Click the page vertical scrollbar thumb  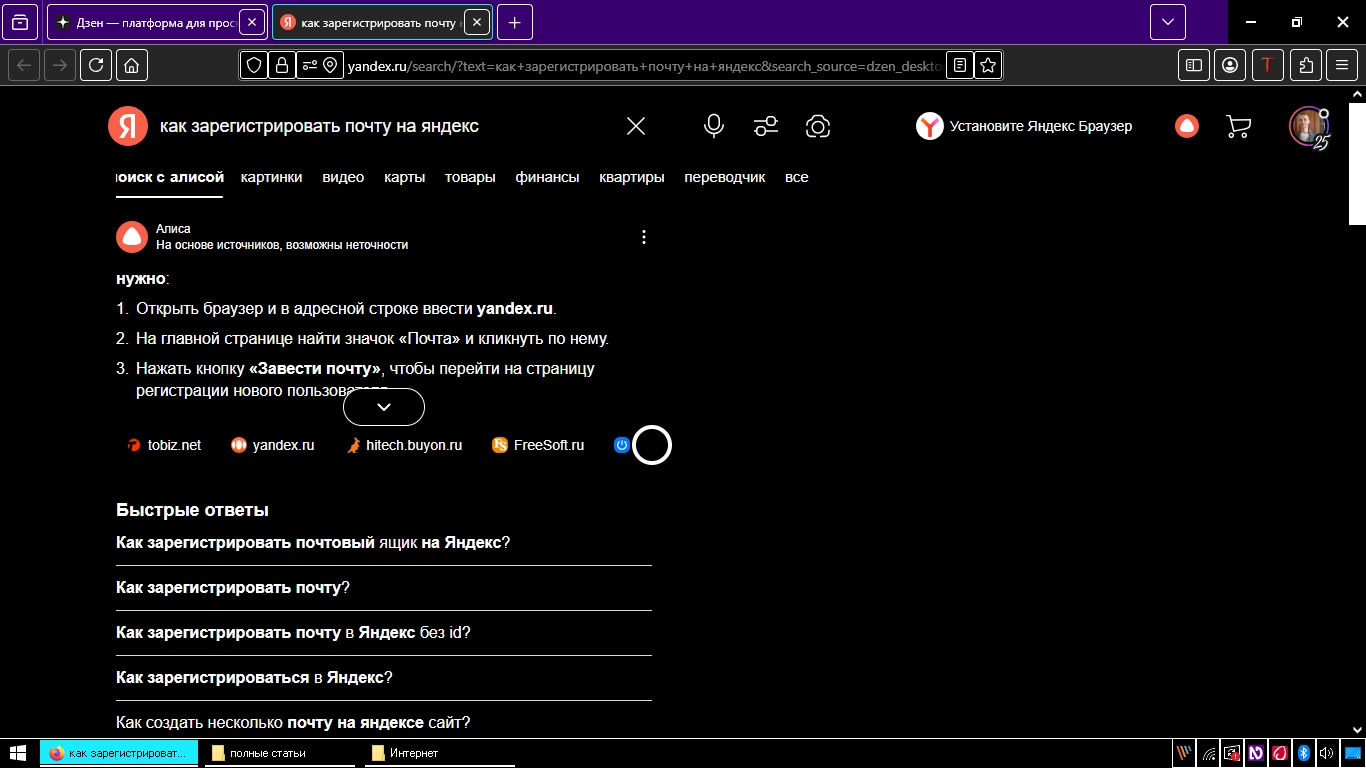pyautogui.click(x=1357, y=163)
